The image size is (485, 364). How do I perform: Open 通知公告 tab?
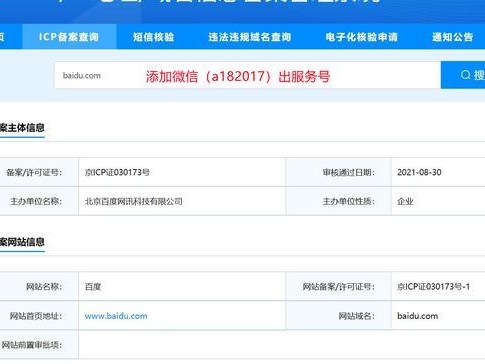tap(452, 37)
